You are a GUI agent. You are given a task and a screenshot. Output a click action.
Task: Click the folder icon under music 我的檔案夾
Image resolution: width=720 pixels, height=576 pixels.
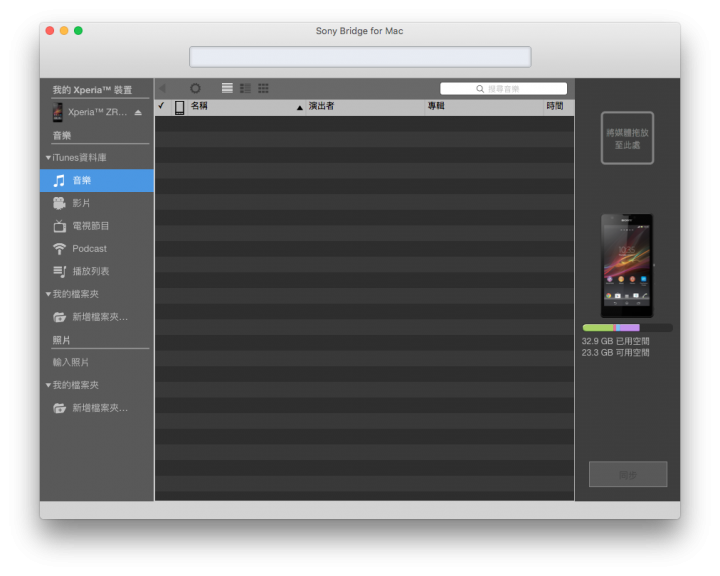60,317
